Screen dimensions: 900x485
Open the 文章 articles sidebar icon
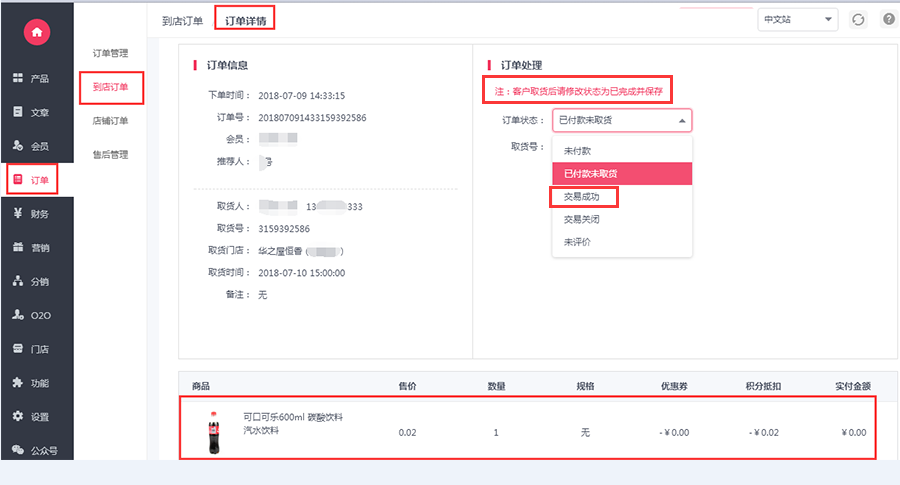pyautogui.click(x=18, y=111)
